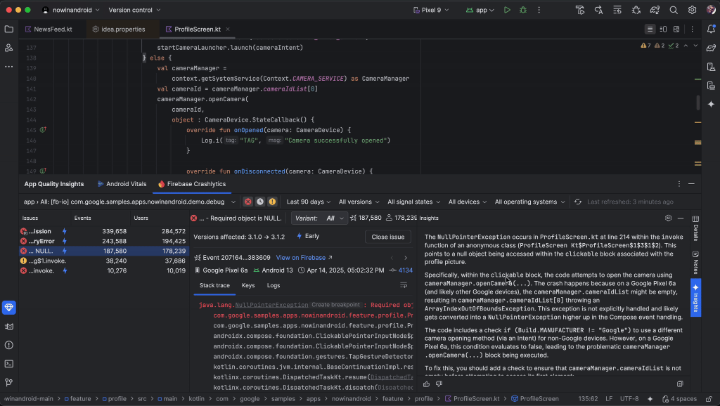Open Logcat tool window icon
The image size is (720, 406).
(x=9, y=327)
